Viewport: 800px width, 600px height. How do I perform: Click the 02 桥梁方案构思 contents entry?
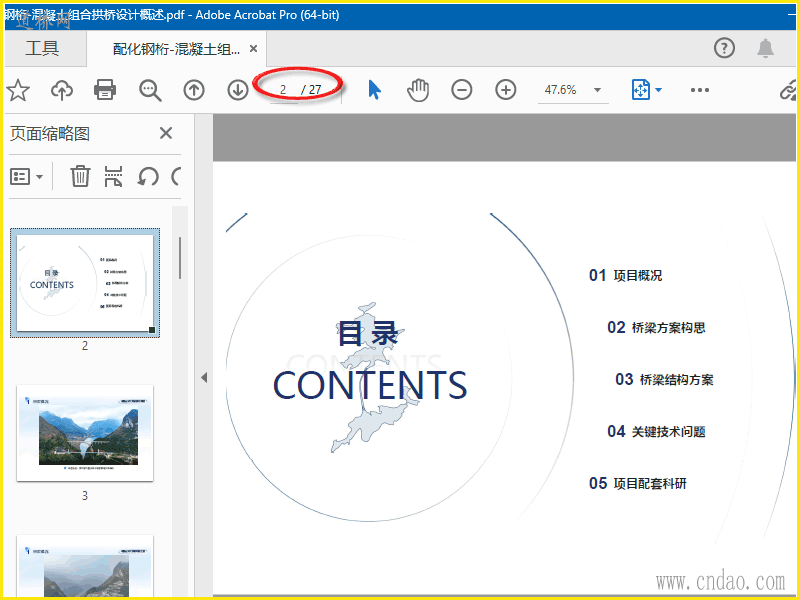[x=656, y=328]
